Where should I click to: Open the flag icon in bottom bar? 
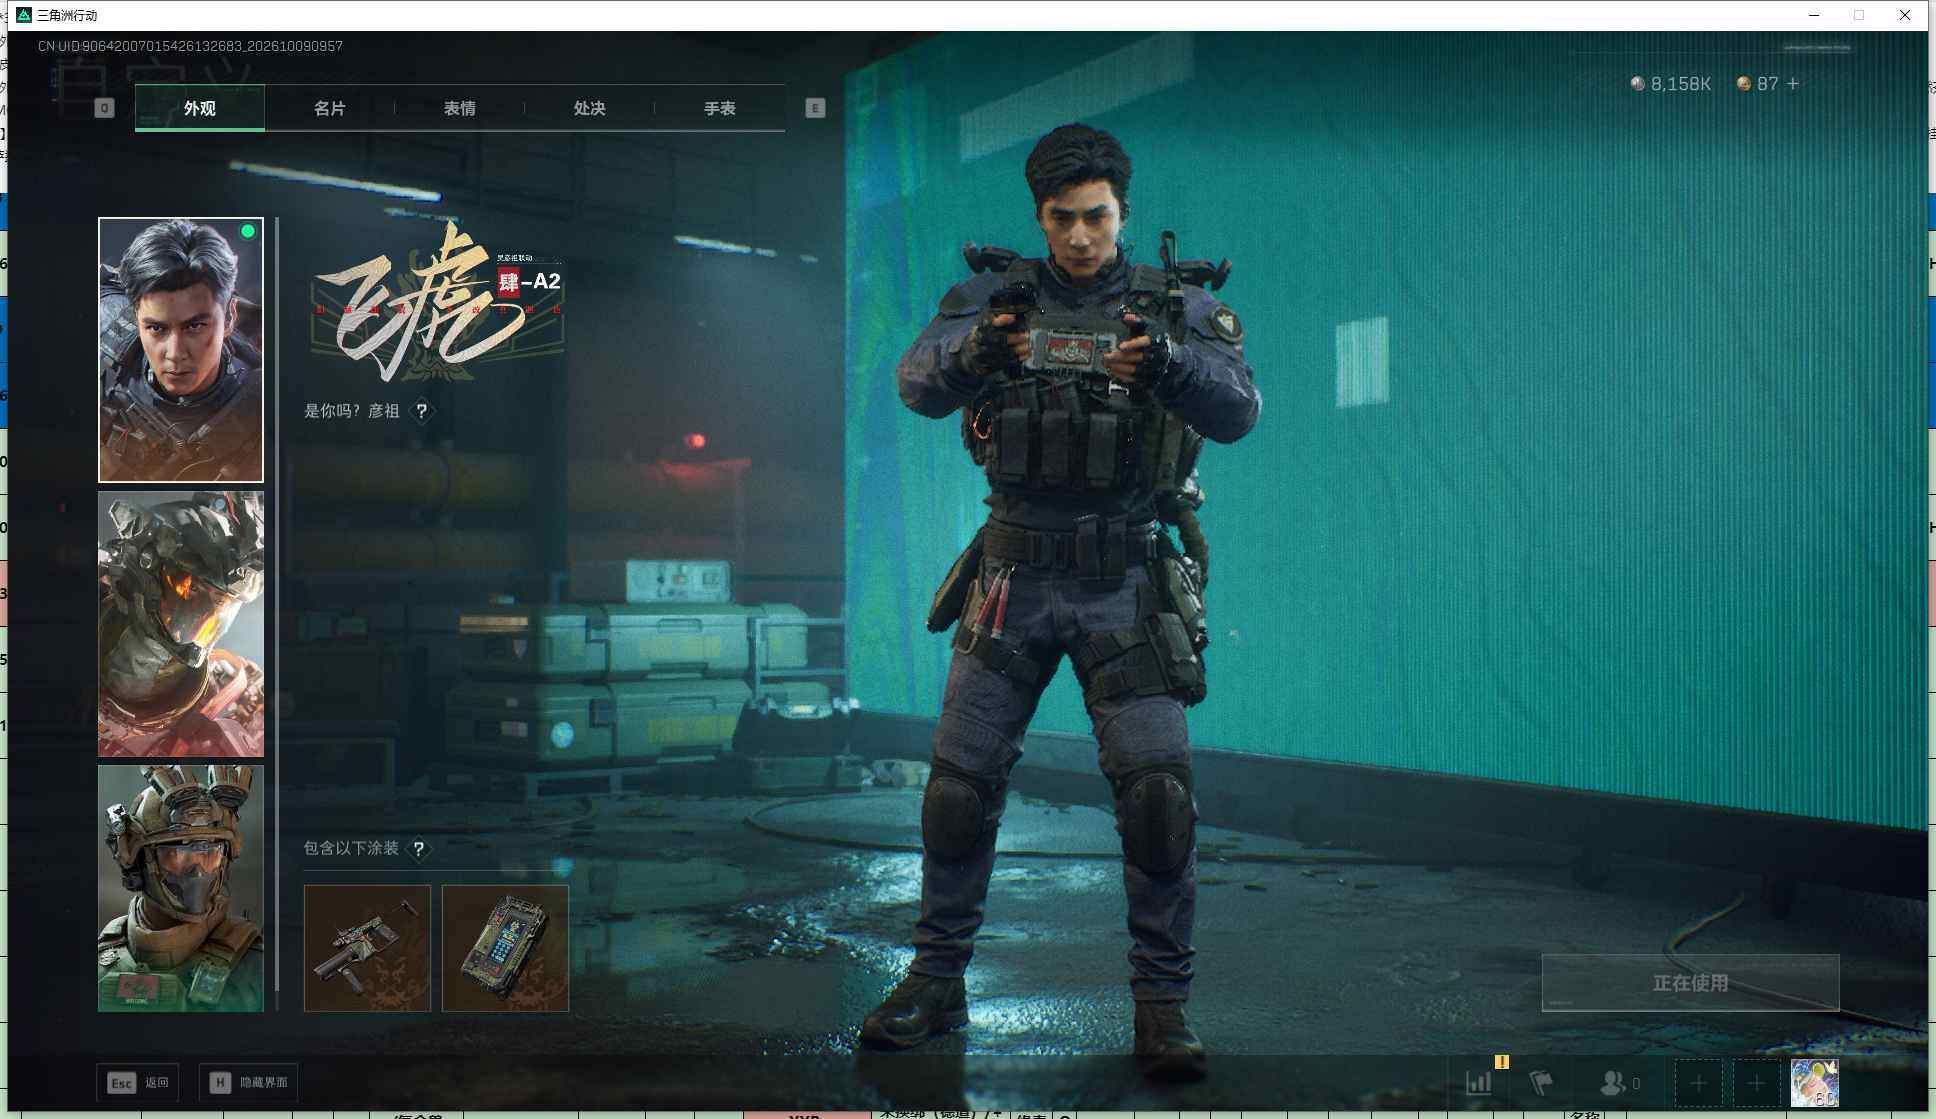tap(1541, 1083)
